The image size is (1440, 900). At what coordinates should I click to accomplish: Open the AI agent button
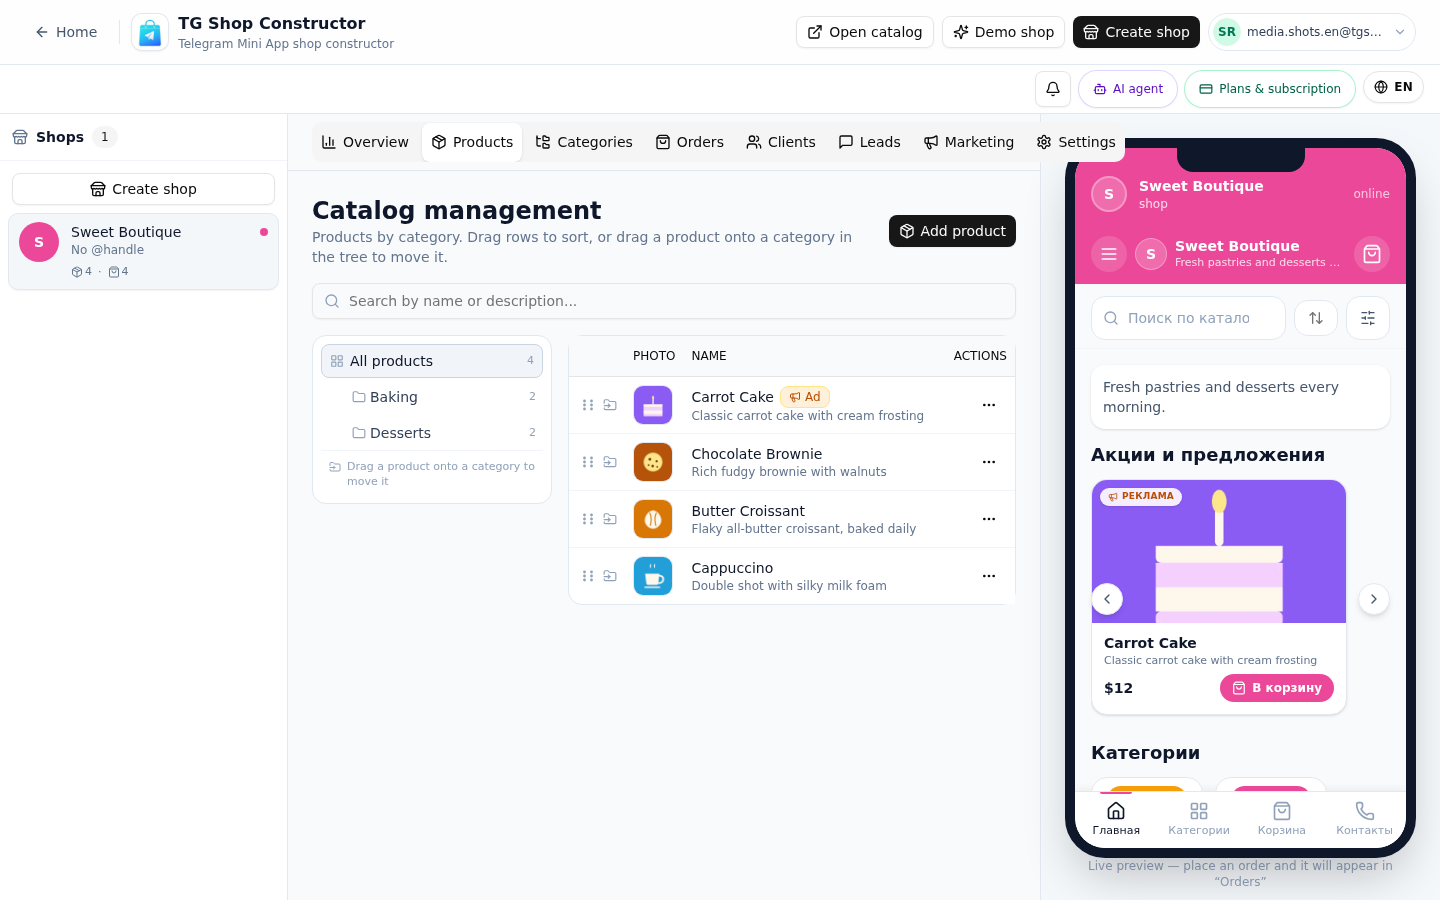coord(1128,89)
